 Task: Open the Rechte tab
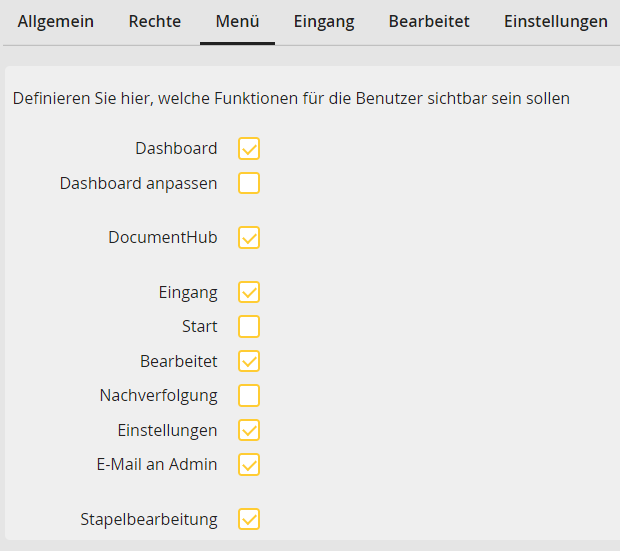[x=155, y=21]
